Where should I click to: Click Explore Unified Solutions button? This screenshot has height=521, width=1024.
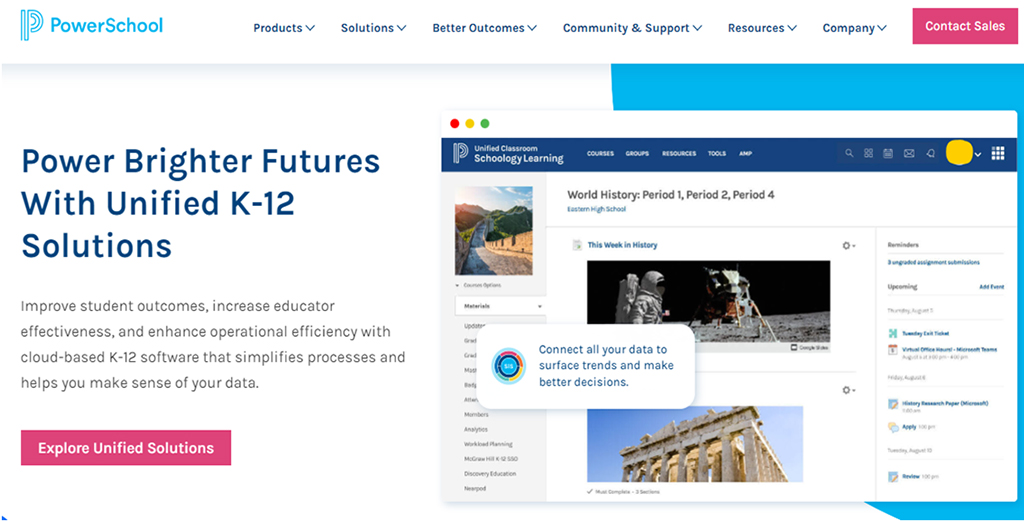click(x=126, y=448)
